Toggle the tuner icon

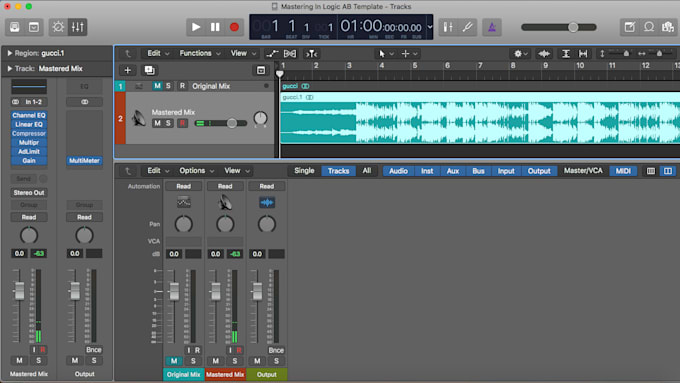[468, 27]
